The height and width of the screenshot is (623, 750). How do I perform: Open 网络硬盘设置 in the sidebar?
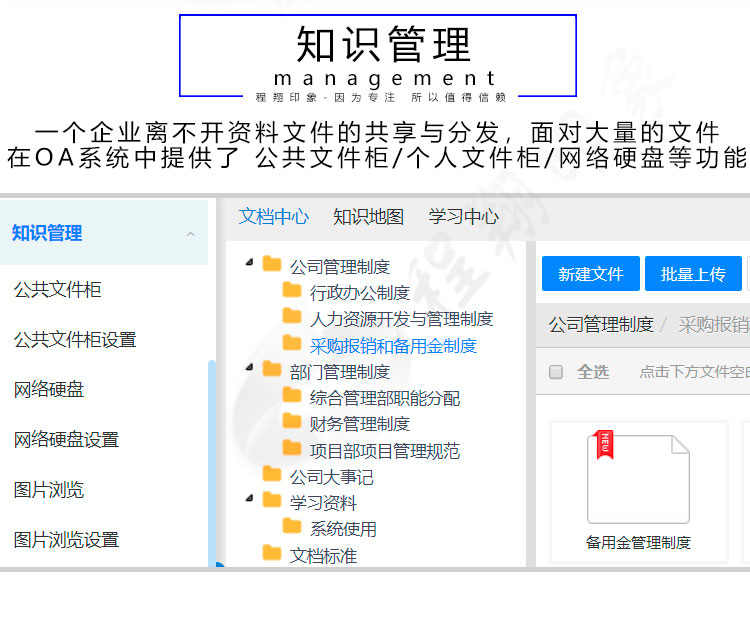[66, 440]
